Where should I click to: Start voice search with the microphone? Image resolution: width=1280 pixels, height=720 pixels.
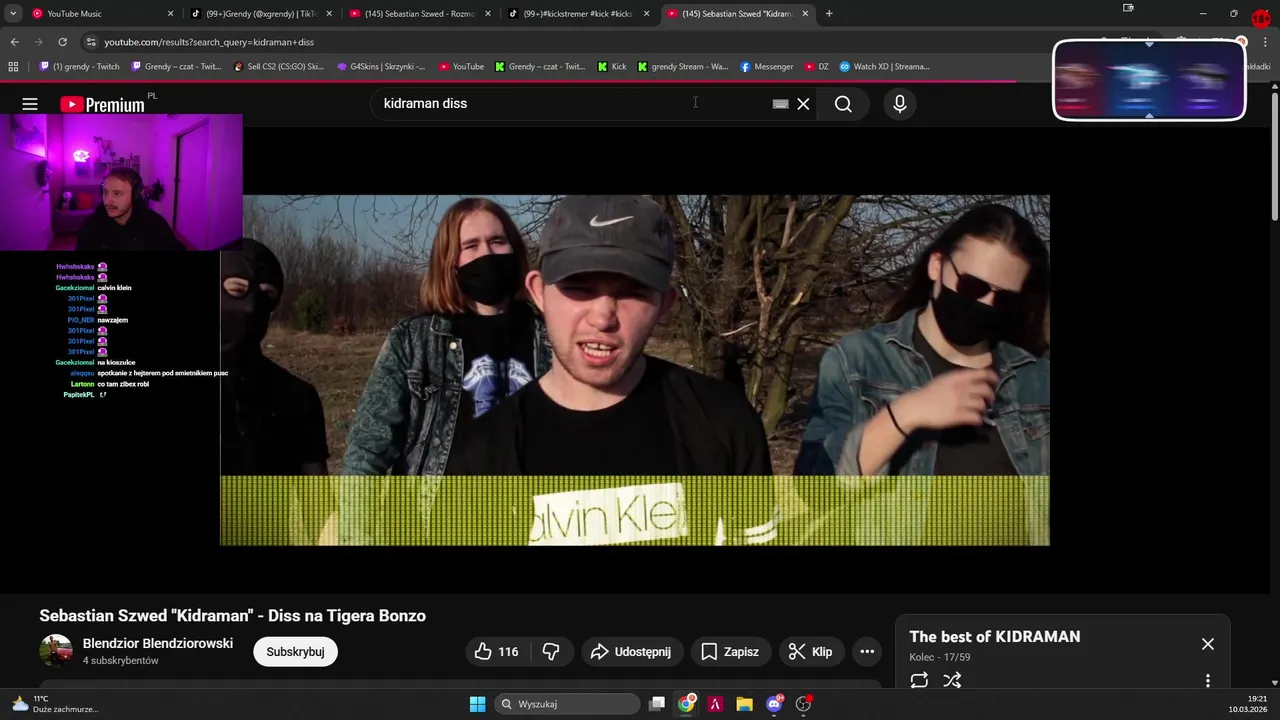pos(900,104)
